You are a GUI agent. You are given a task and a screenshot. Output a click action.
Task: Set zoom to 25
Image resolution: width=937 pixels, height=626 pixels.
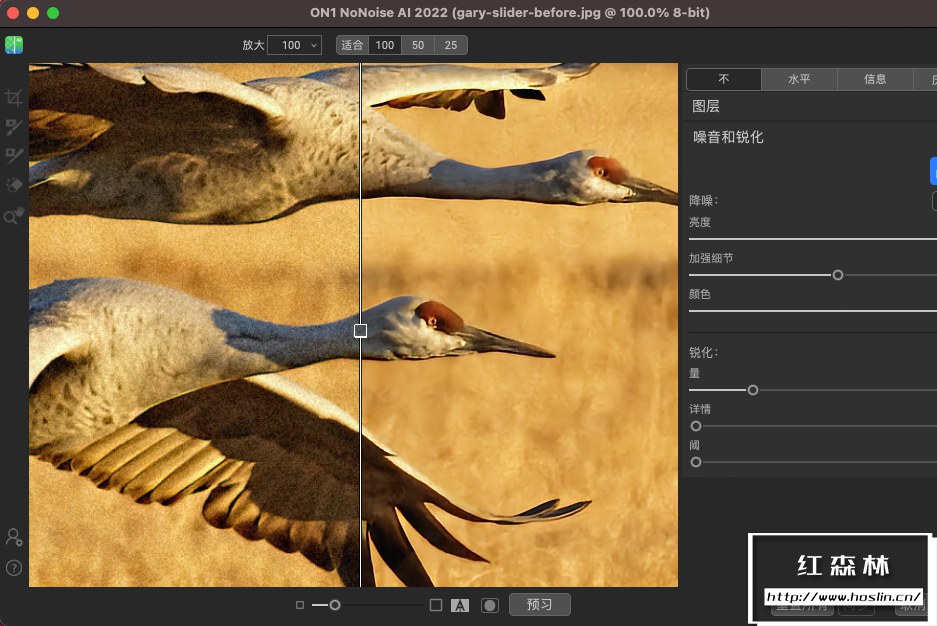451,45
